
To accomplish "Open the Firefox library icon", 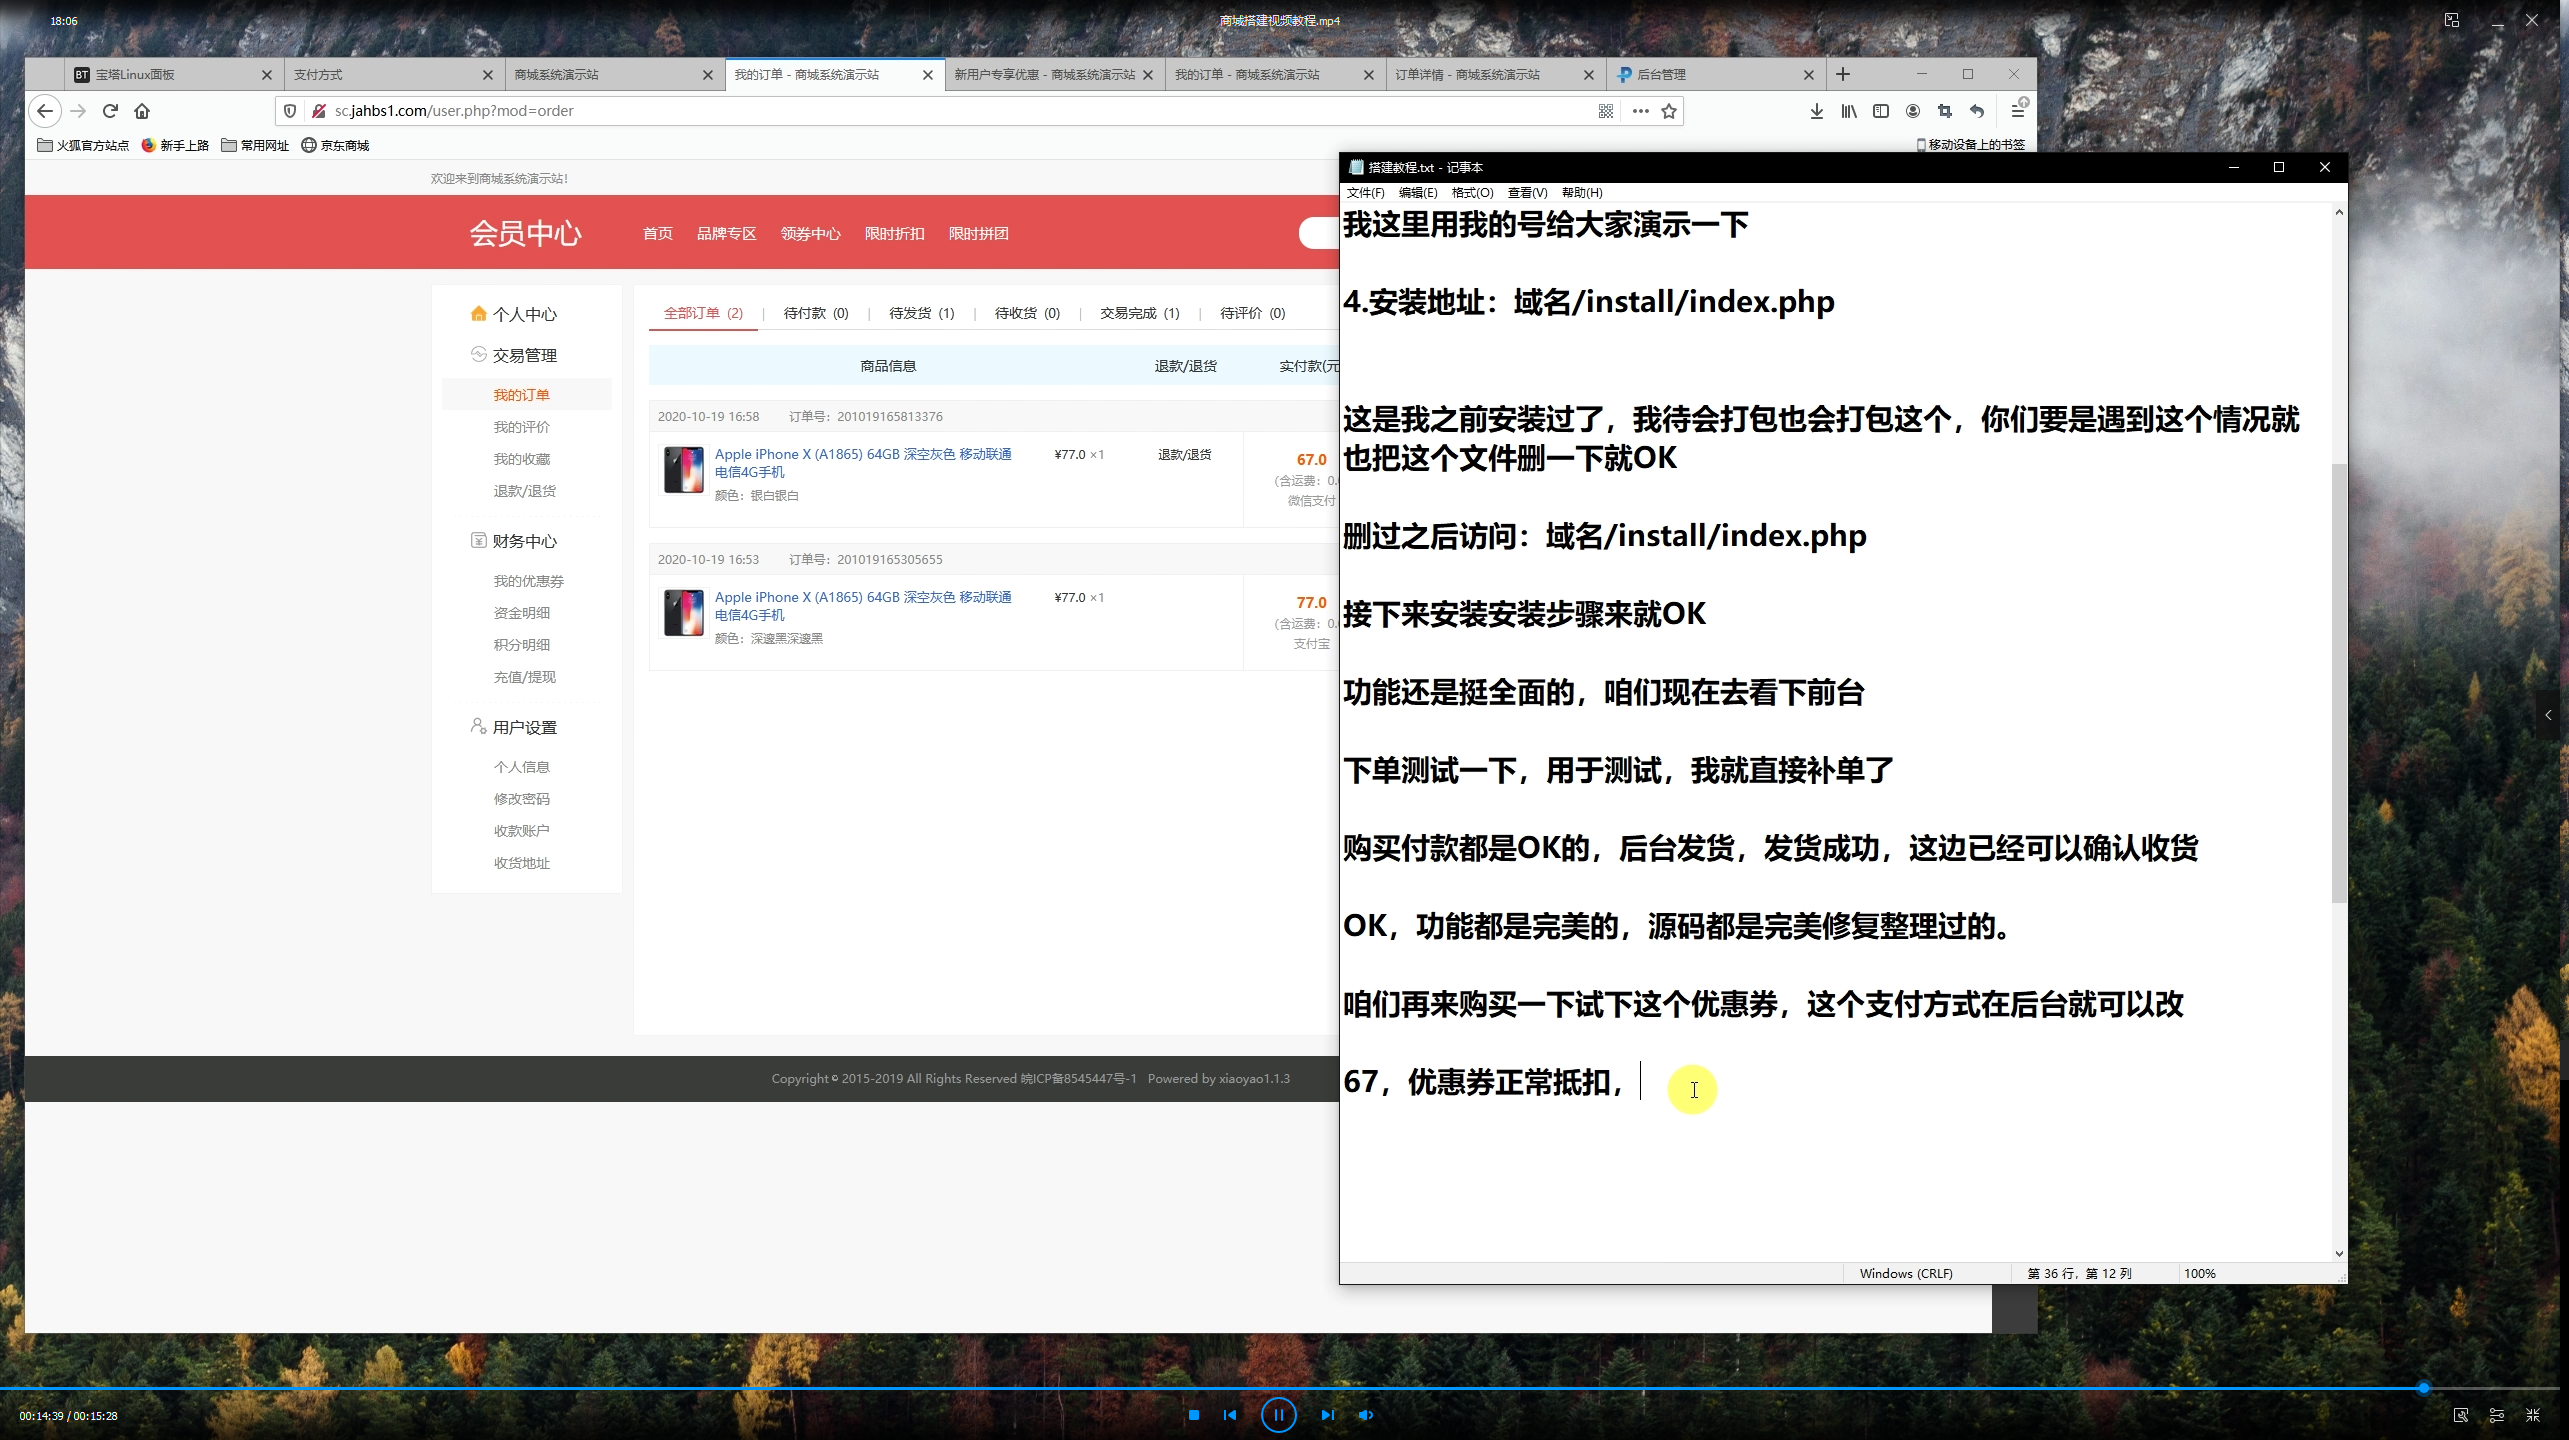I will [1848, 111].
